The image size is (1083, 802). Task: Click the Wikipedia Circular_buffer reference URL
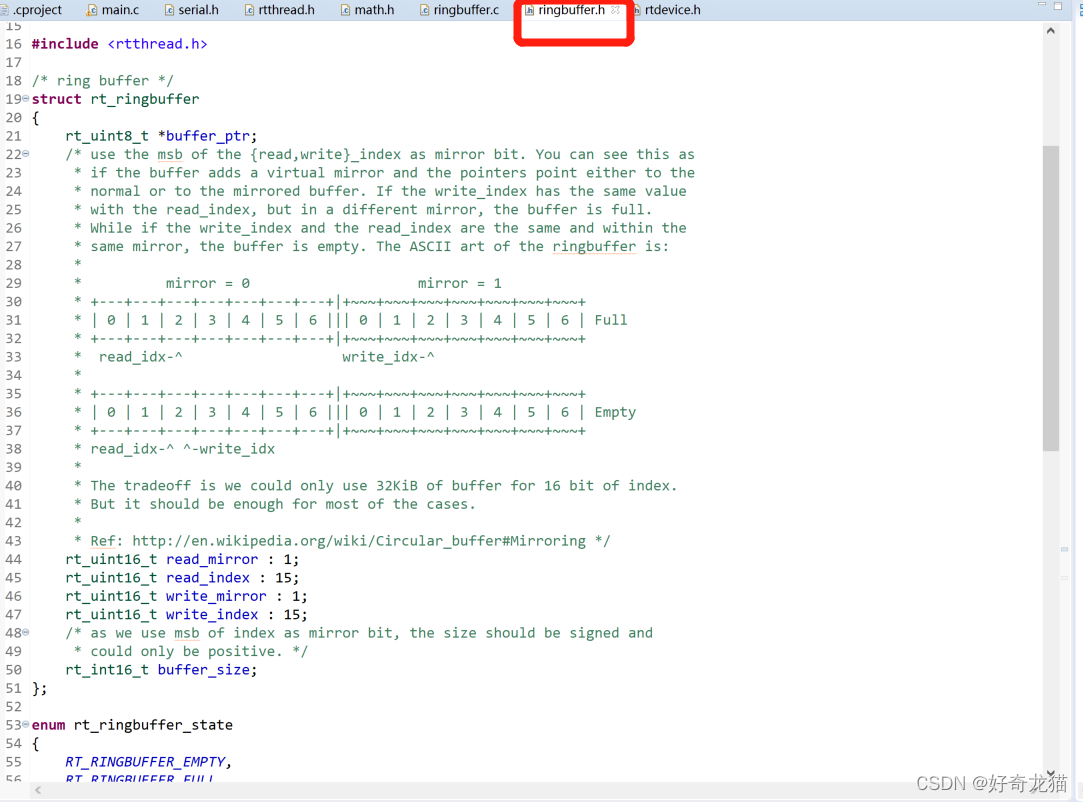(x=359, y=541)
